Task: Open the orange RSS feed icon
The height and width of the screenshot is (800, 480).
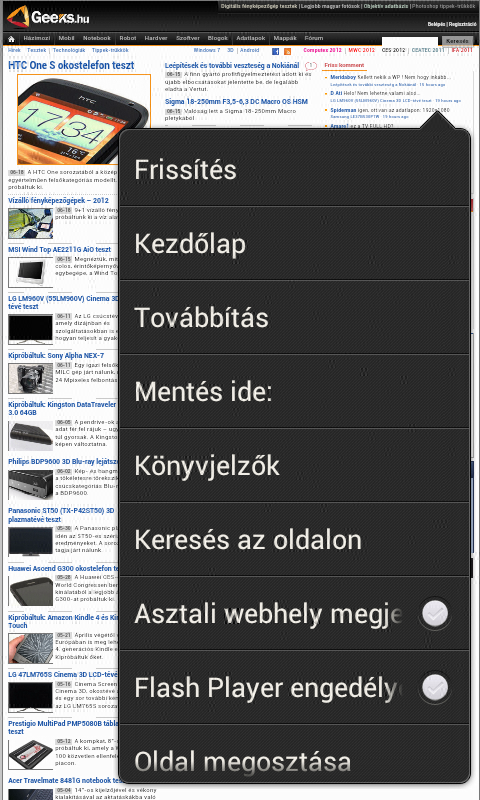Action: tap(288, 52)
